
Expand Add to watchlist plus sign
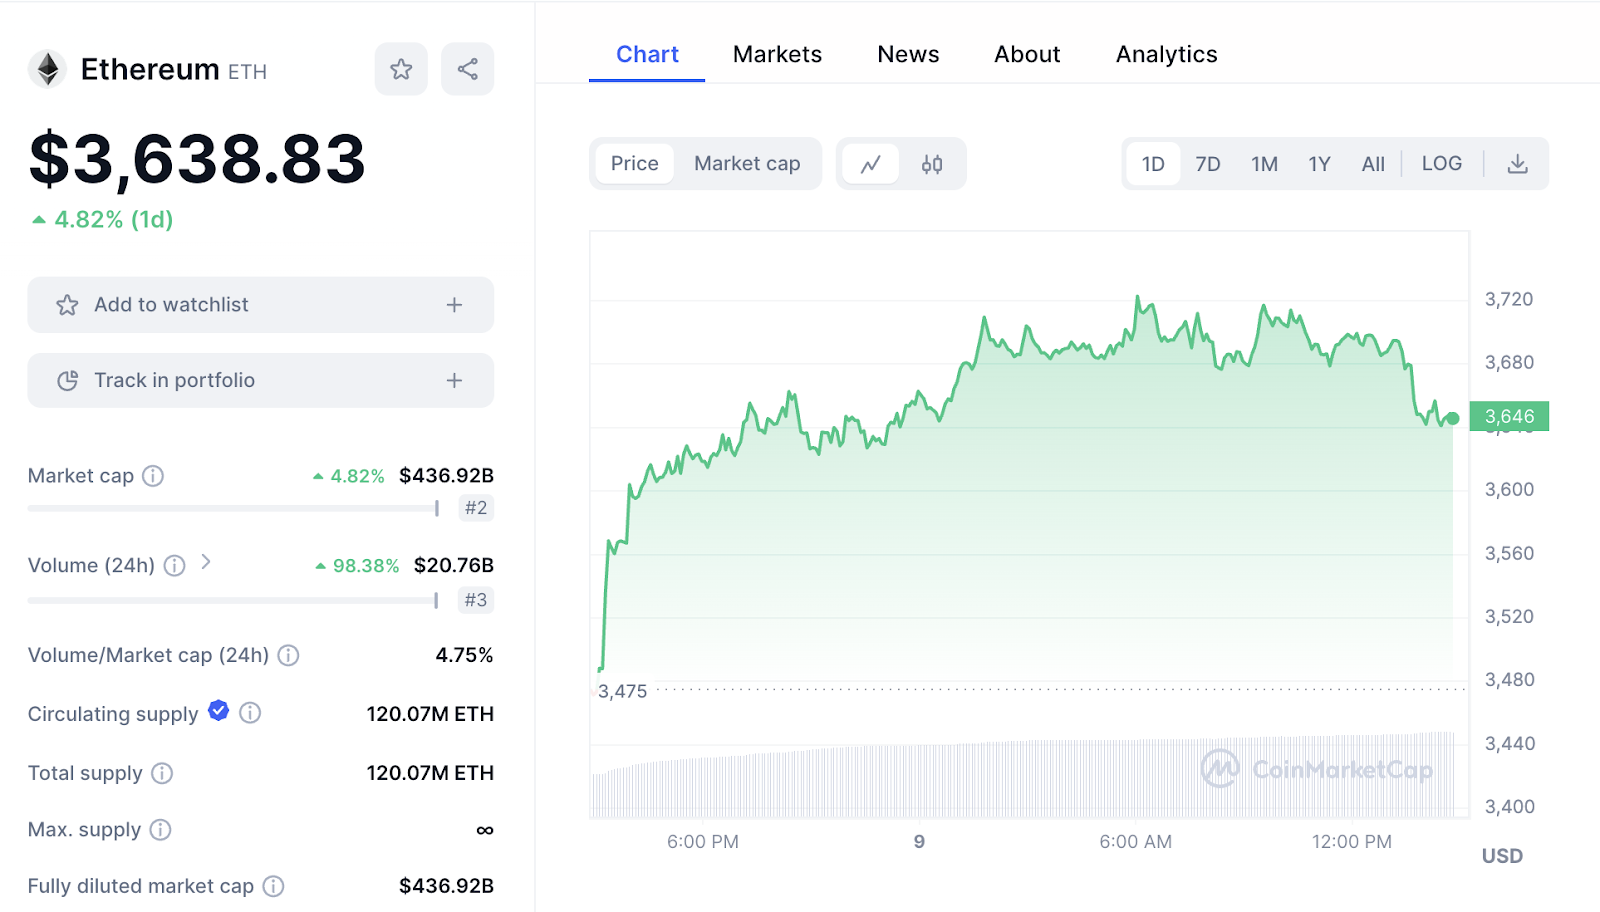454,305
